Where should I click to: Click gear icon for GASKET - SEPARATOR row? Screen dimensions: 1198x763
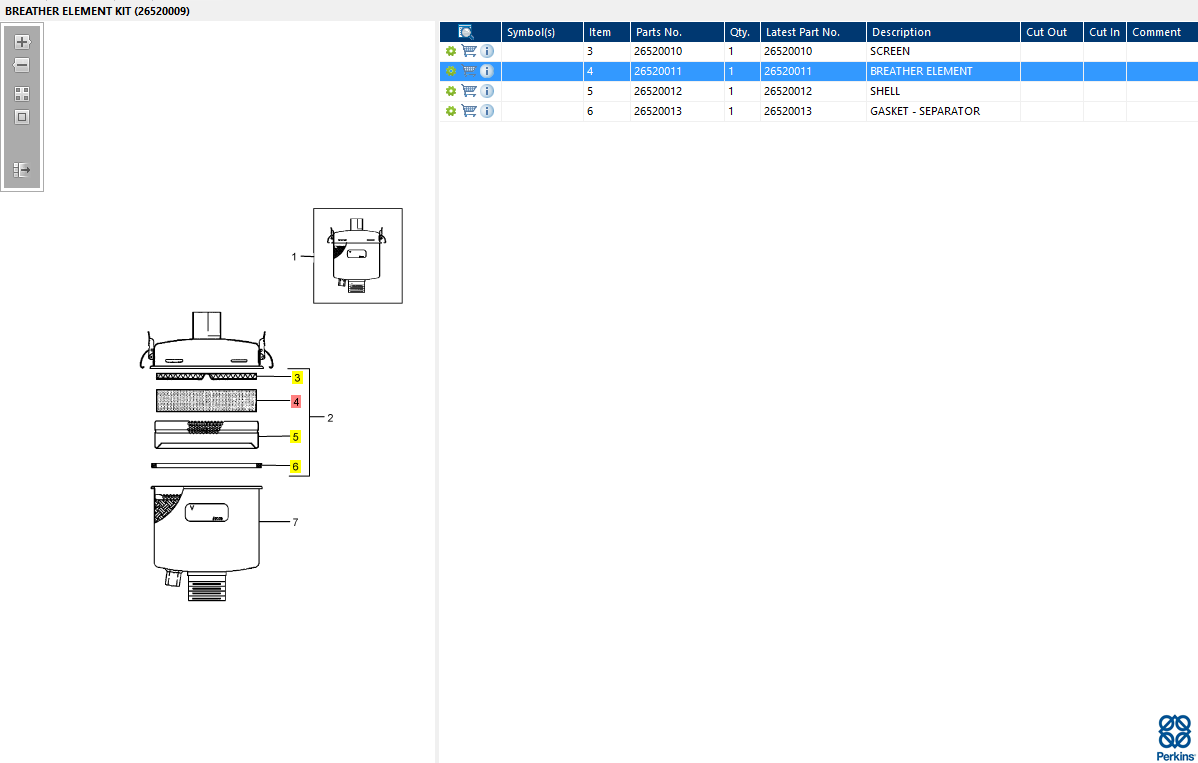[x=451, y=111]
